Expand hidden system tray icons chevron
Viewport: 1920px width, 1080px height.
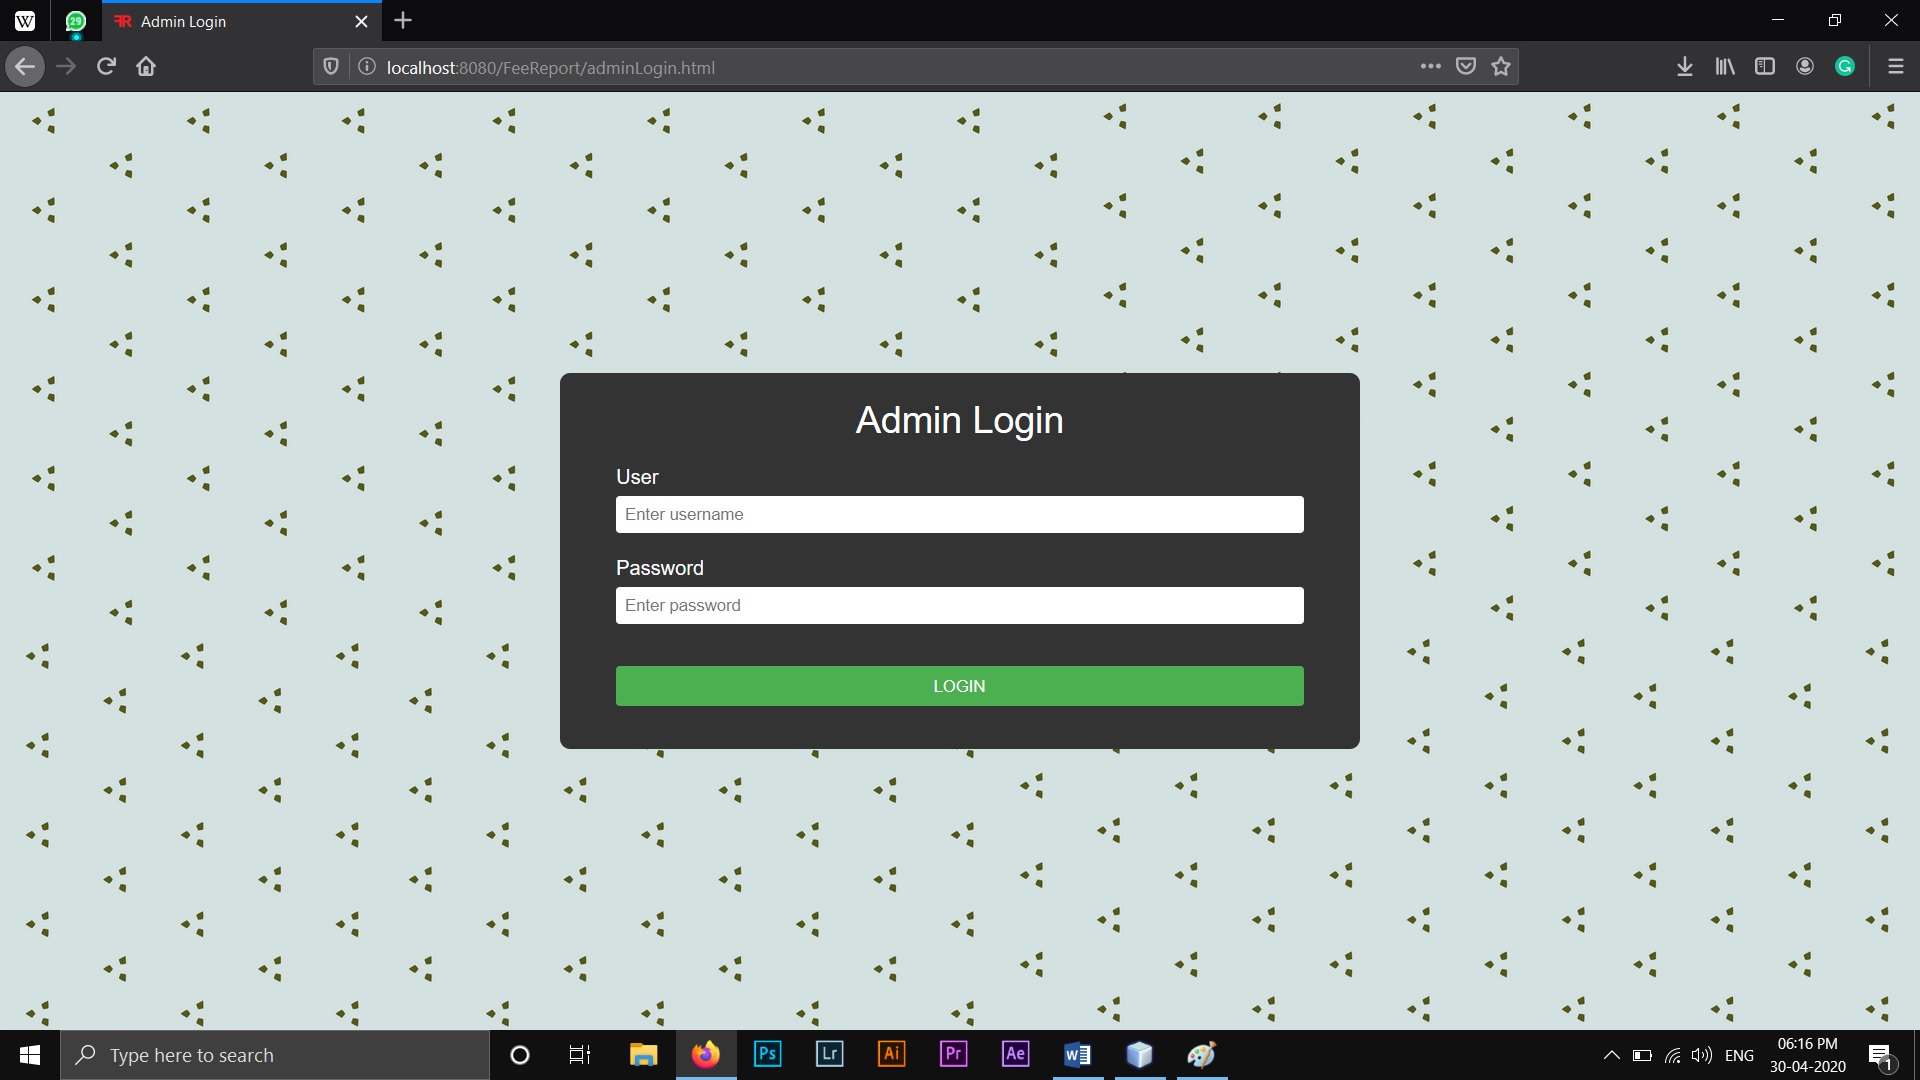pos(1611,1055)
